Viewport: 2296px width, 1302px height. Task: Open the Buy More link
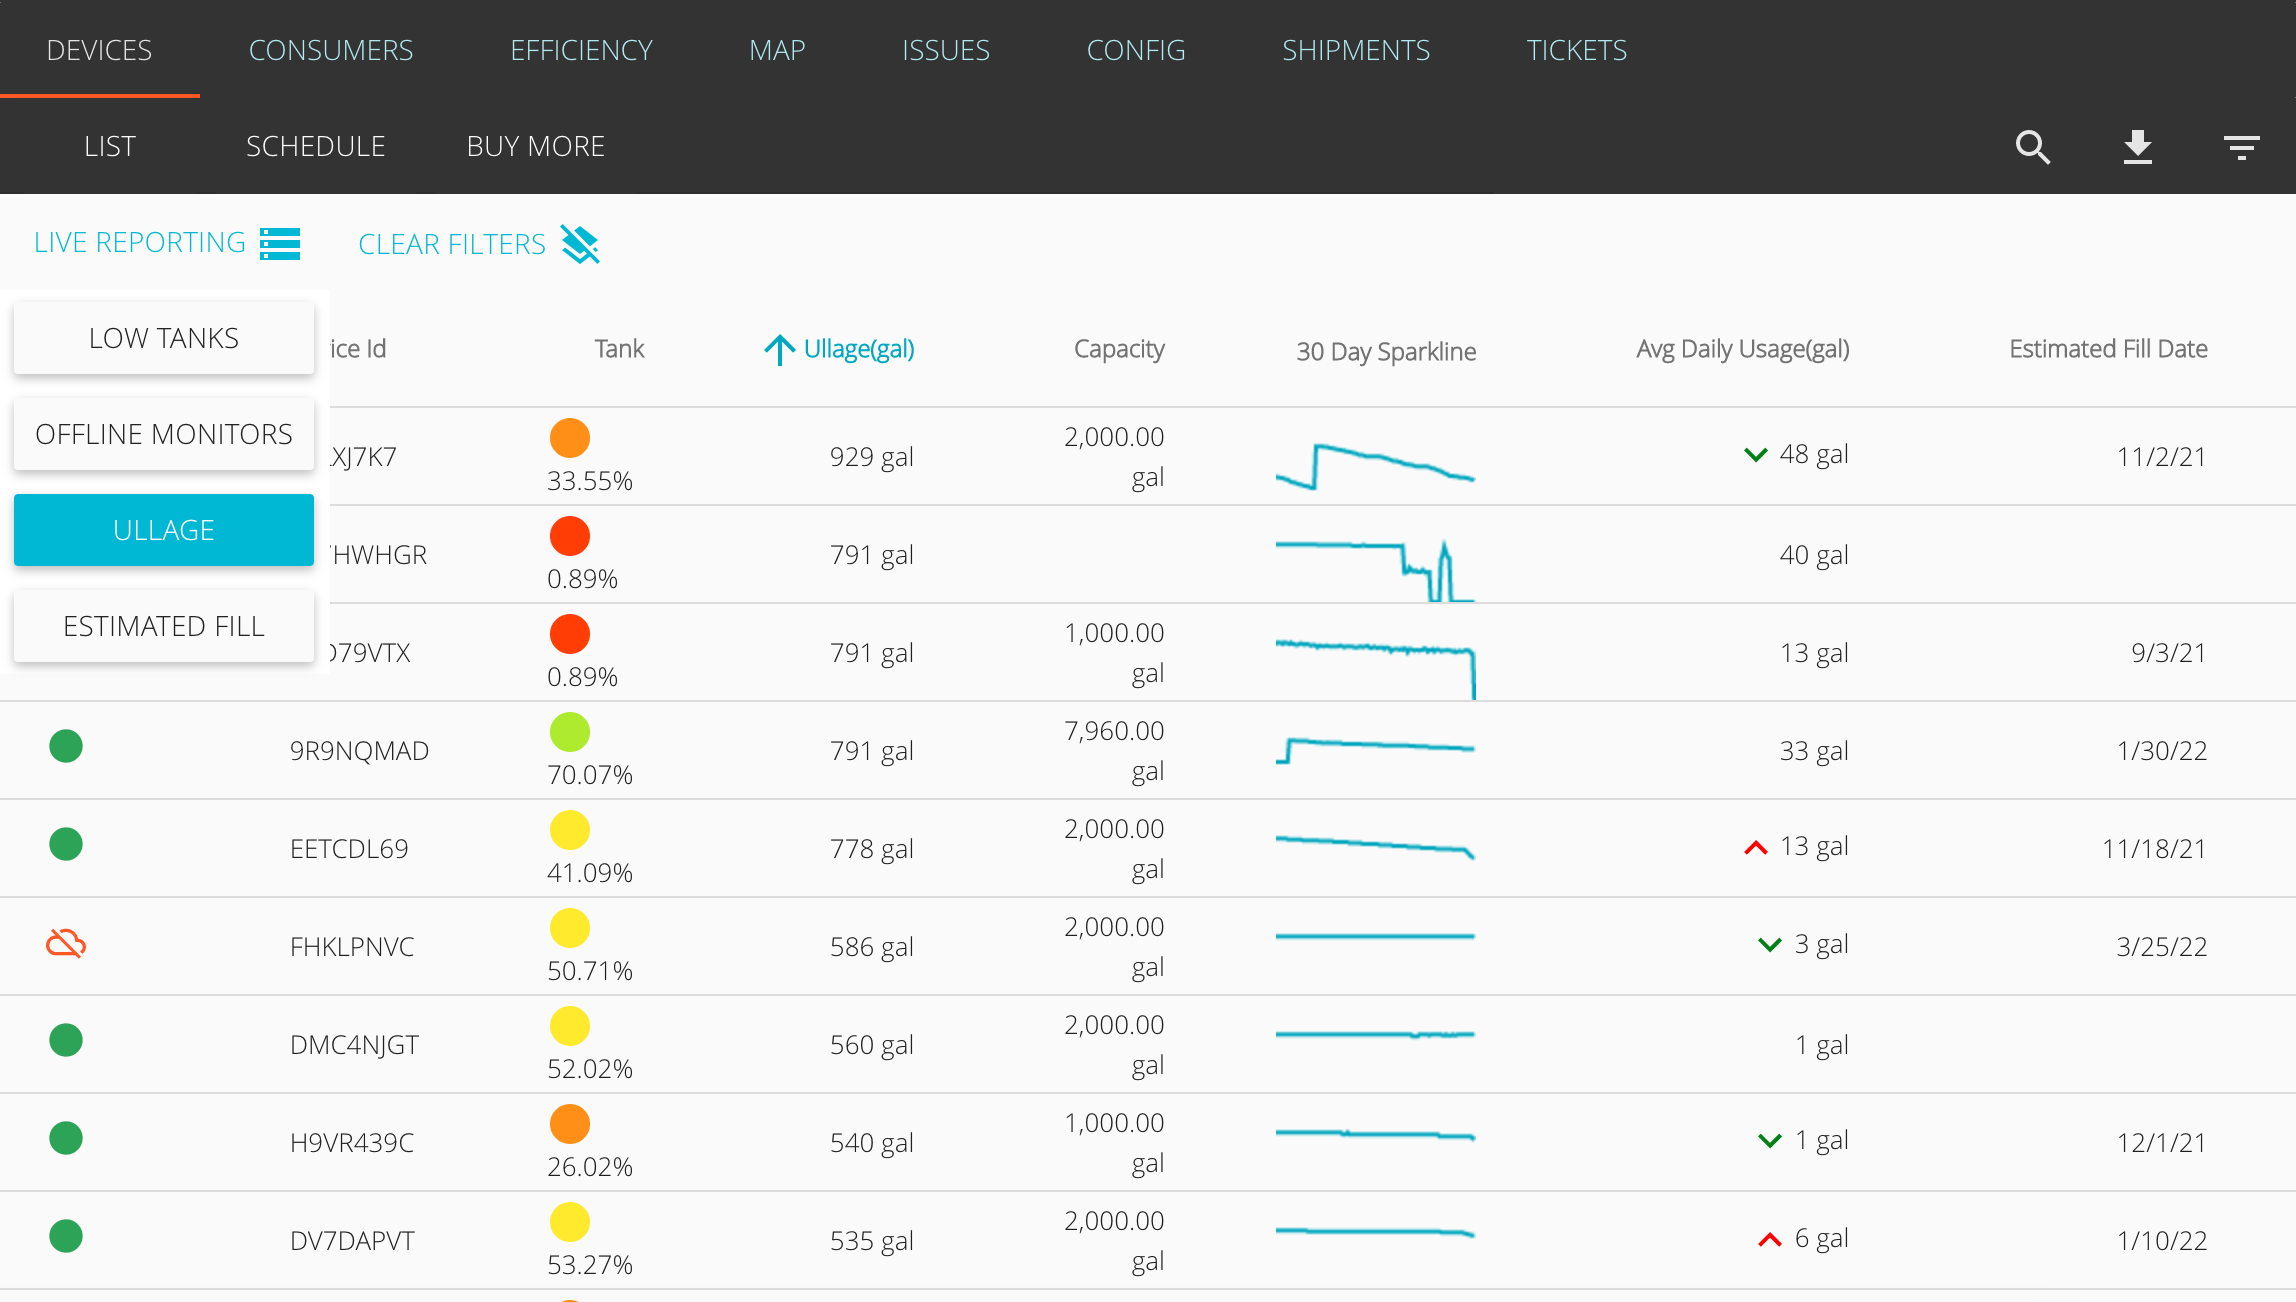tap(535, 146)
